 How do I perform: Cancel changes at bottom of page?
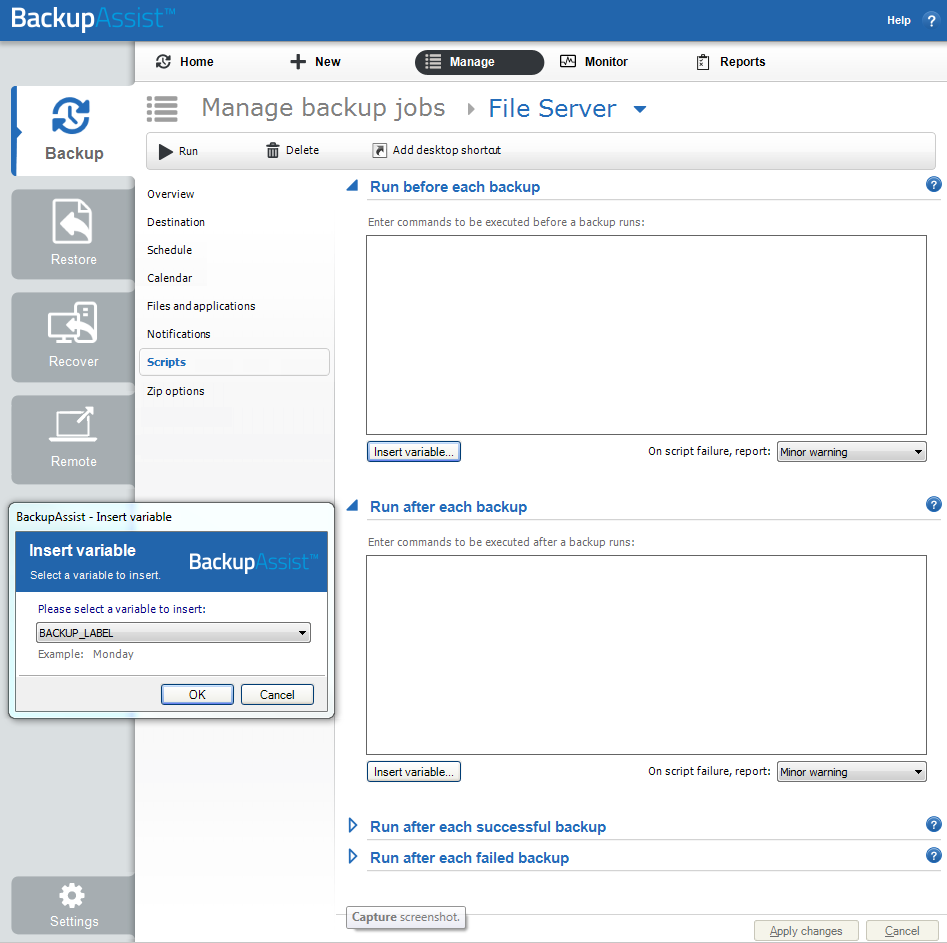coord(902,931)
